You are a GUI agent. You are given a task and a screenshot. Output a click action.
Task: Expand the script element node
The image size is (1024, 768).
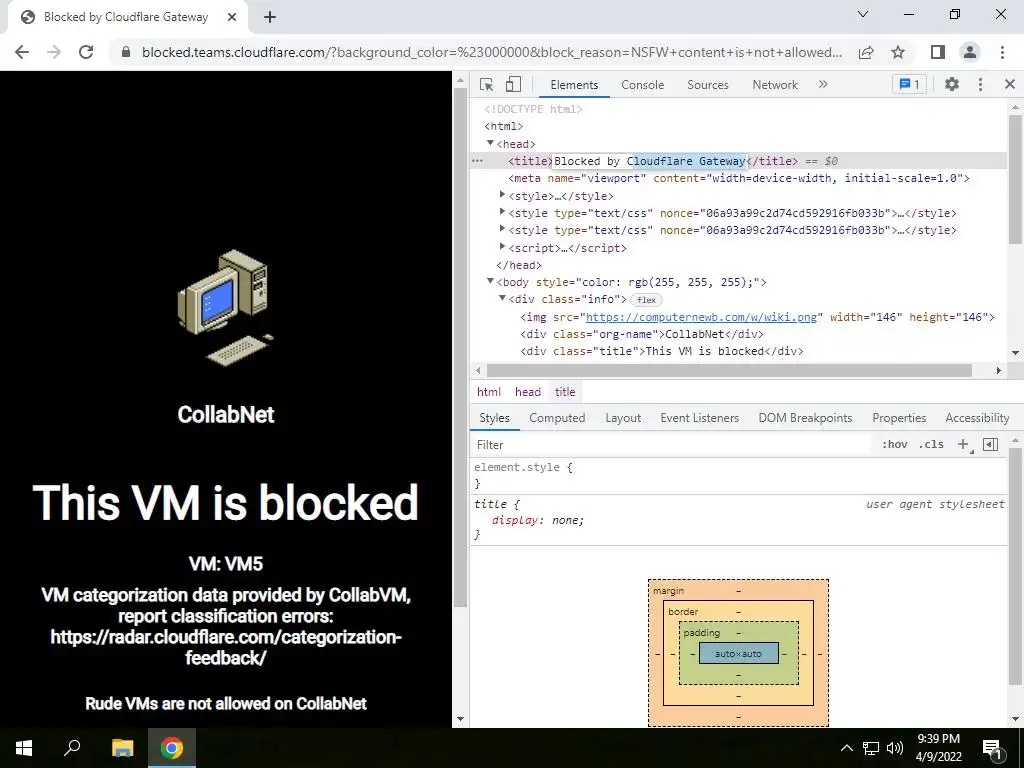[502, 247]
